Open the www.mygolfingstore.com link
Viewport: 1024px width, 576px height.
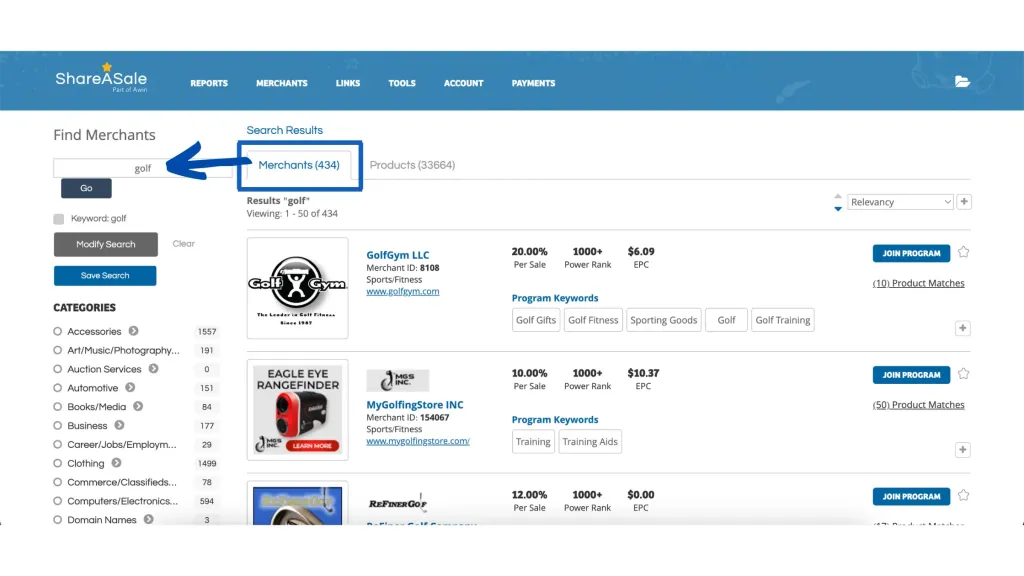pos(418,441)
